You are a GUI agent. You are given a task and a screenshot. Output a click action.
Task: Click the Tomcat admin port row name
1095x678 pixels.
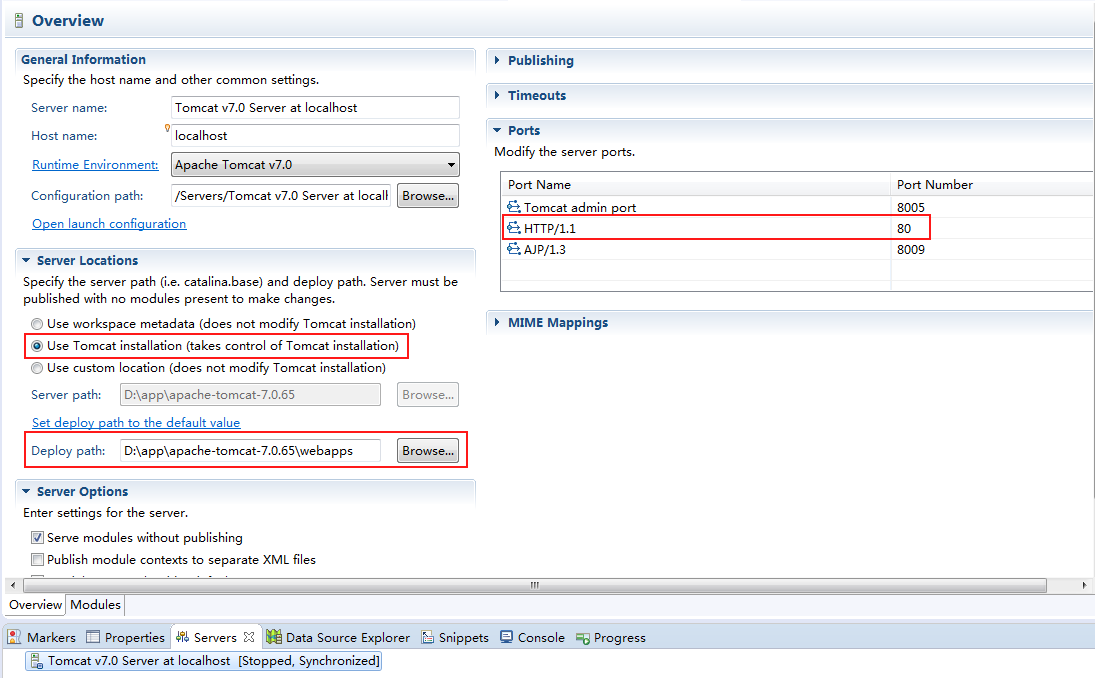tap(580, 207)
